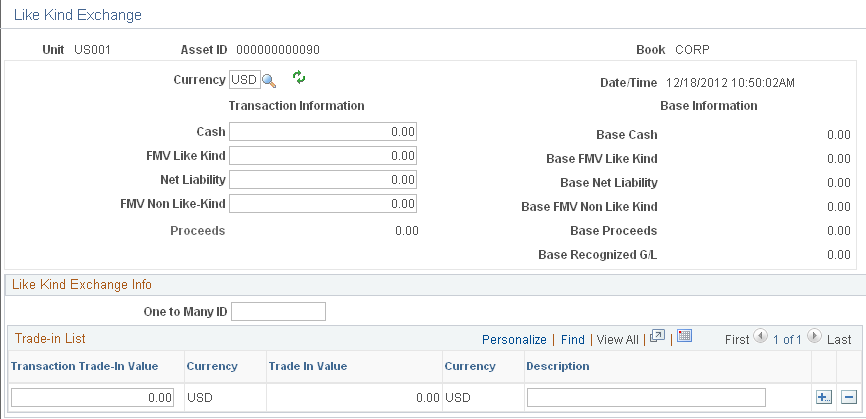Viewport: 866px width, 419px height.
Task: Click the Transaction Trade-In Value input
Action: point(92,397)
